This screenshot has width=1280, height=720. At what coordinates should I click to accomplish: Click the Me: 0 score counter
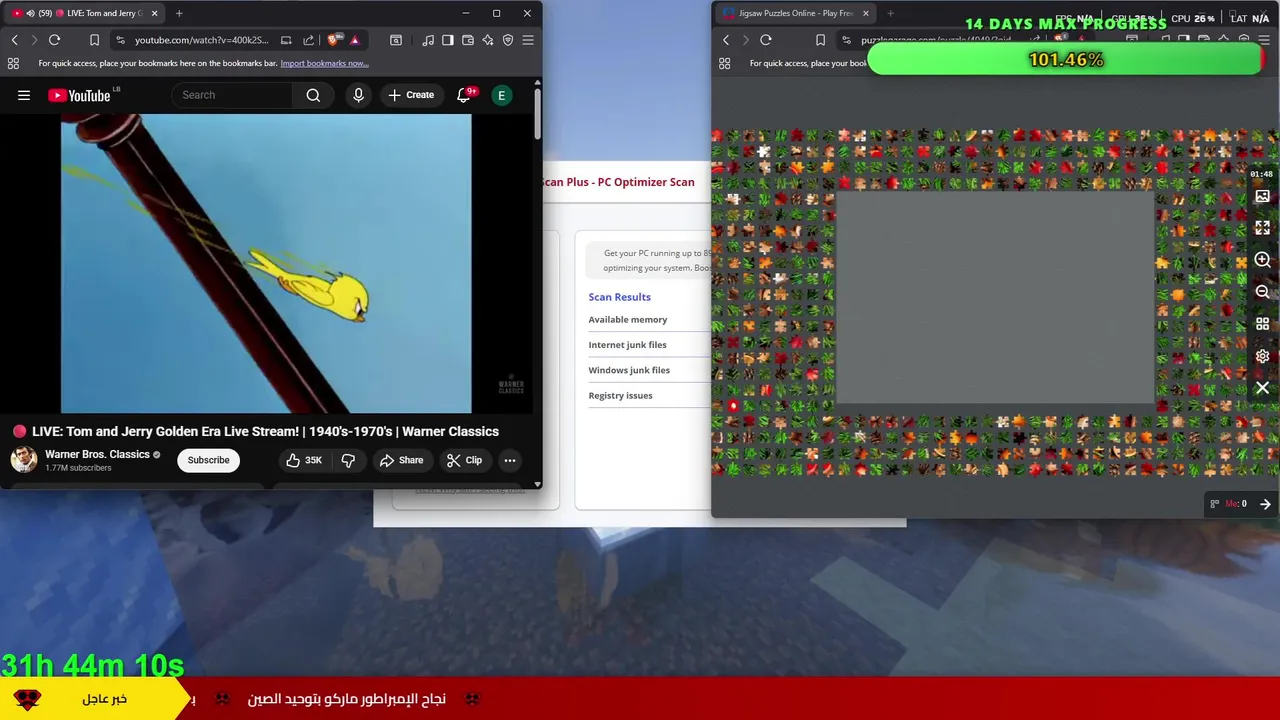[x=1236, y=504]
